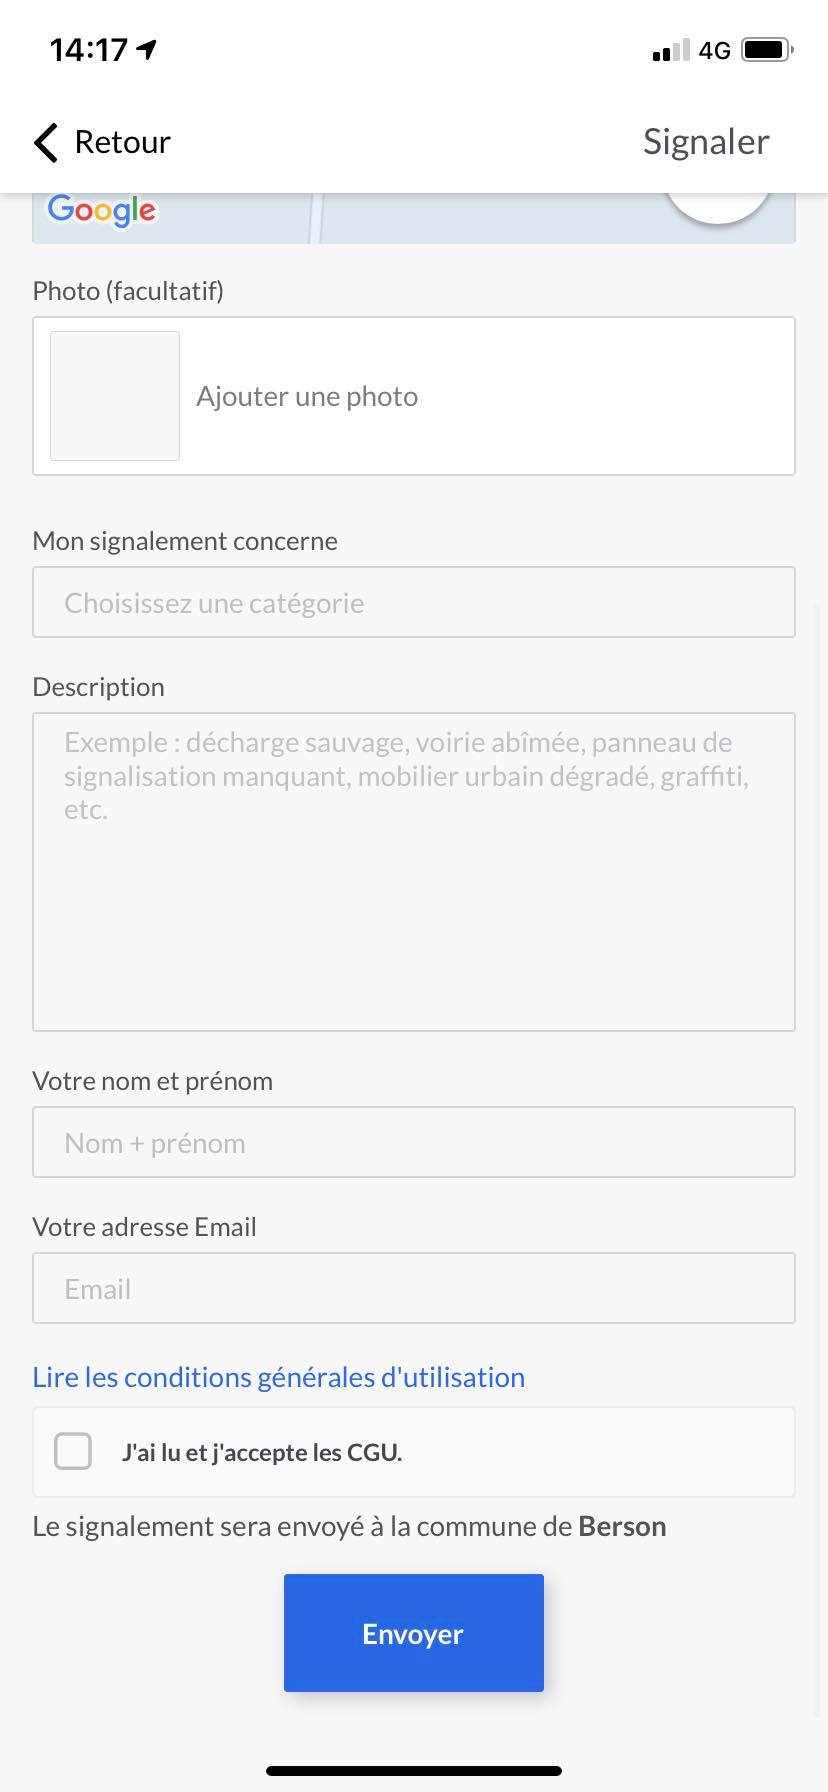Focus the Description text area

[x=414, y=872]
